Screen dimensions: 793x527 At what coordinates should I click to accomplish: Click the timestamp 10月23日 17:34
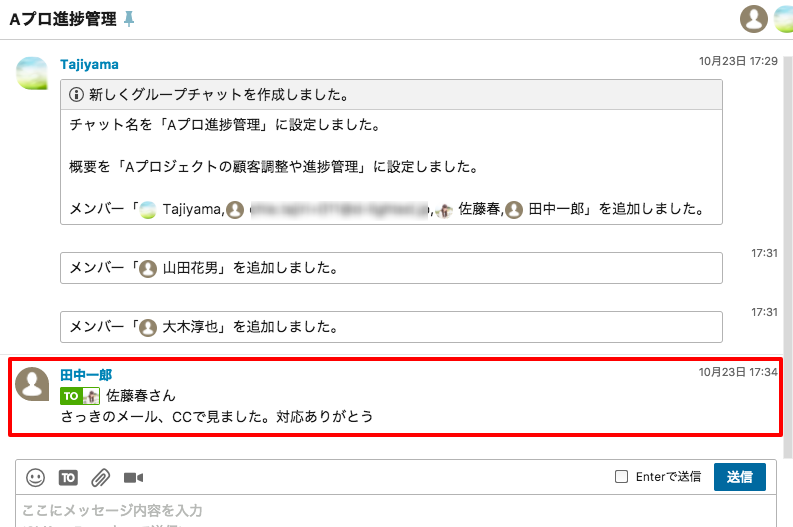738,372
